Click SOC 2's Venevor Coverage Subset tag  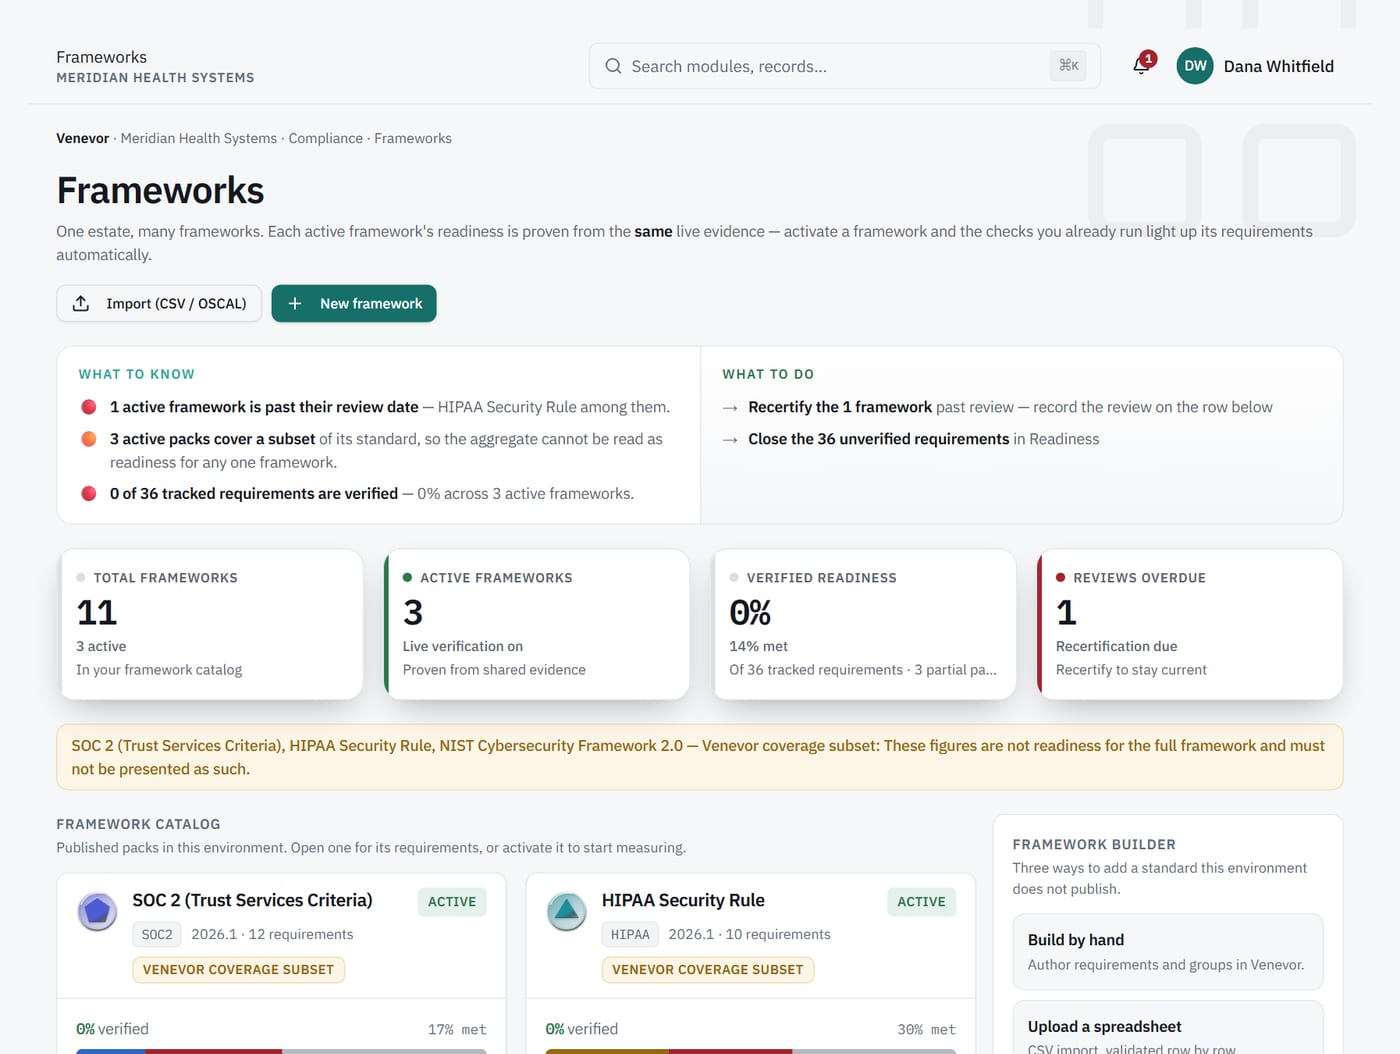coord(238,970)
